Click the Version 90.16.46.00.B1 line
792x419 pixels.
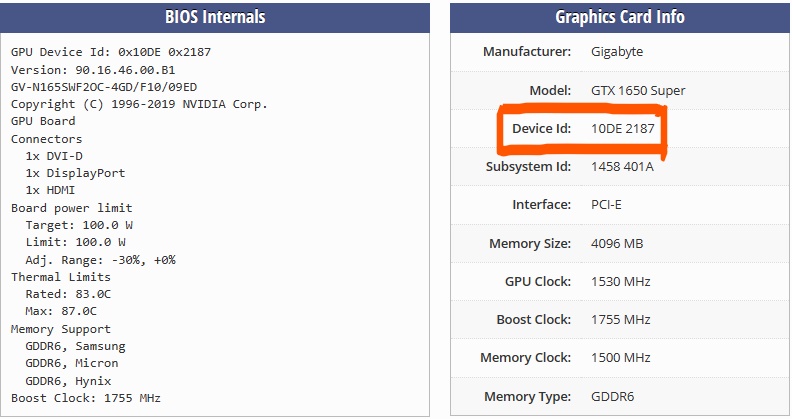(x=93, y=69)
